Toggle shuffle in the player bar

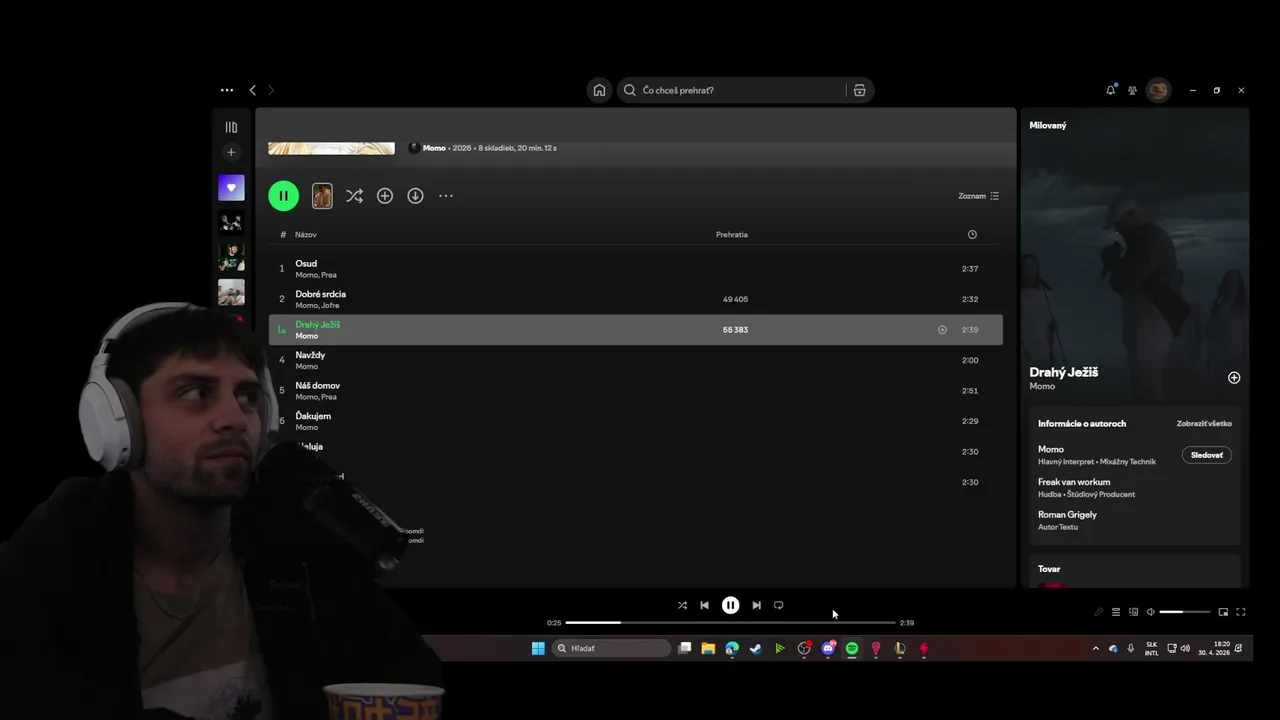pos(682,605)
